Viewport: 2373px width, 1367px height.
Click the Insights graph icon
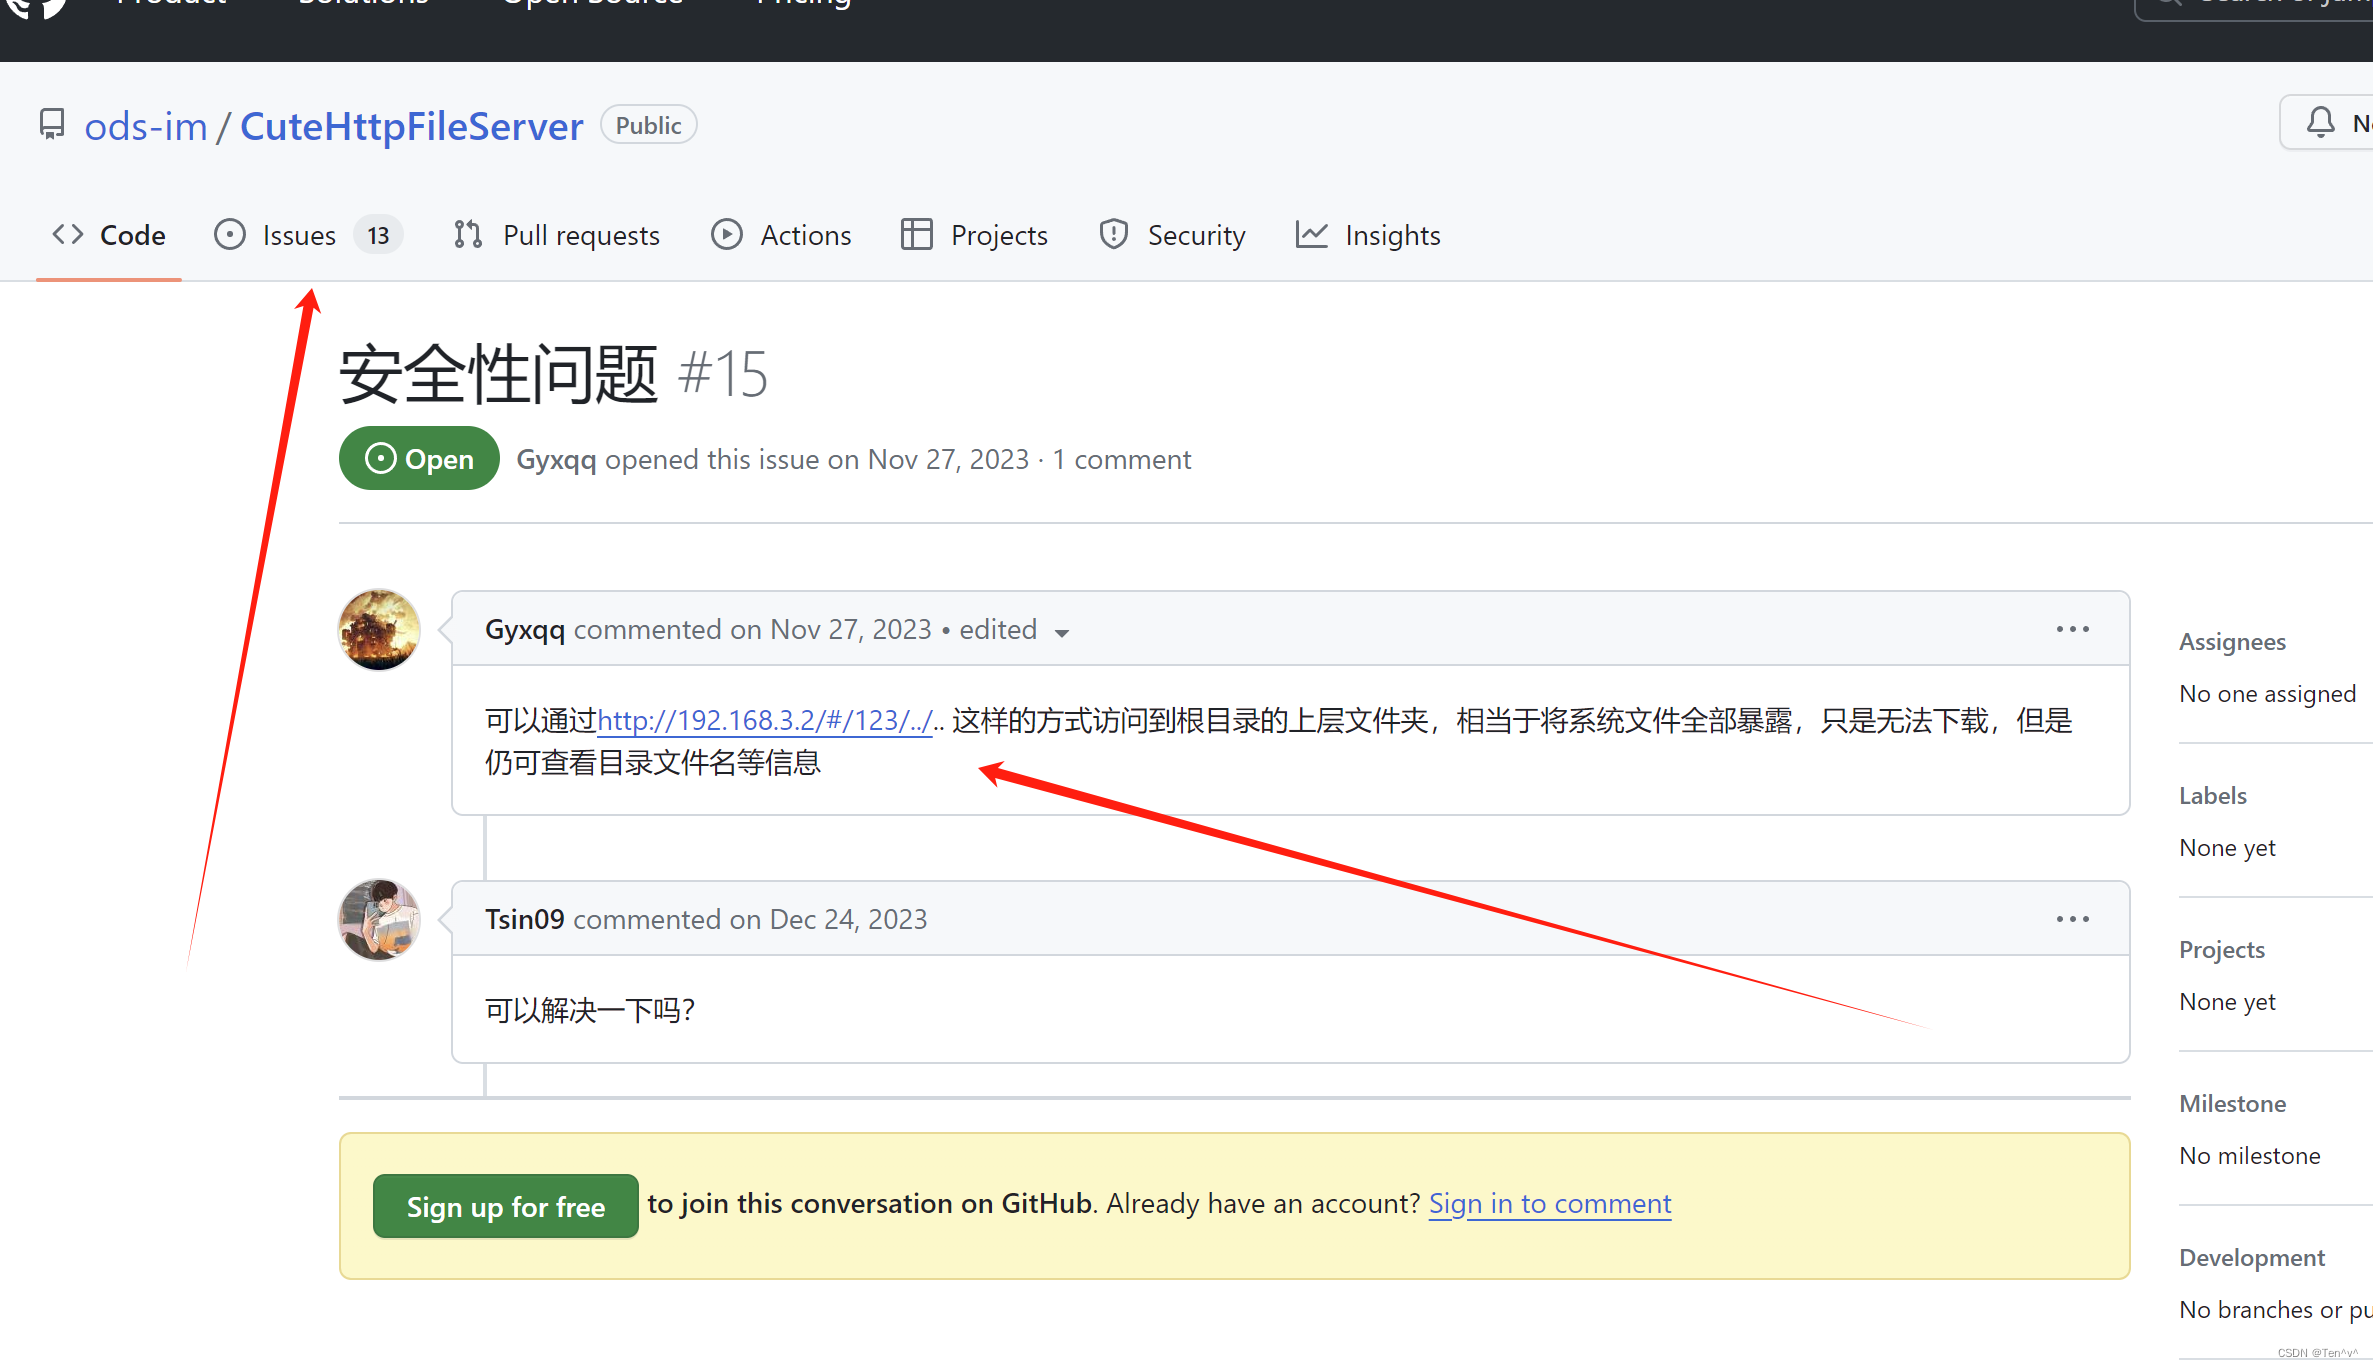tap(1312, 235)
